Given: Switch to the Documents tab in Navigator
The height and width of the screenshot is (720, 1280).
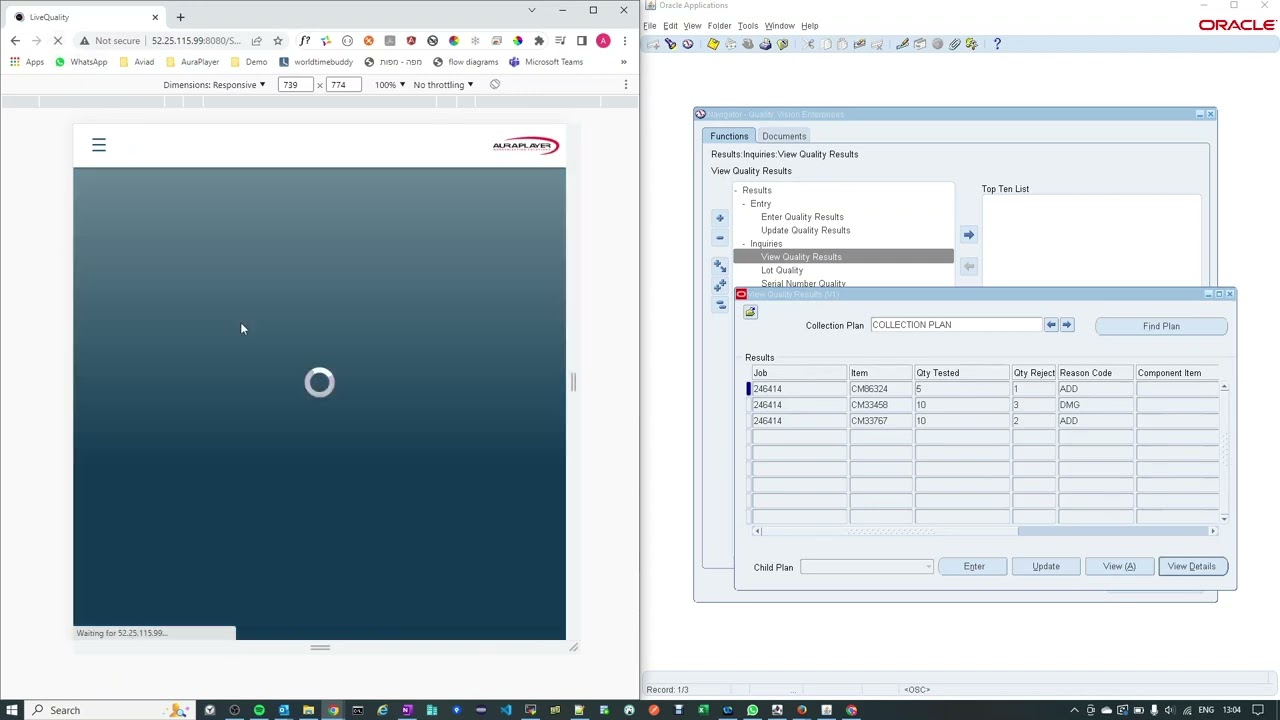Looking at the screenshot, I should click(x=784, y=136).
